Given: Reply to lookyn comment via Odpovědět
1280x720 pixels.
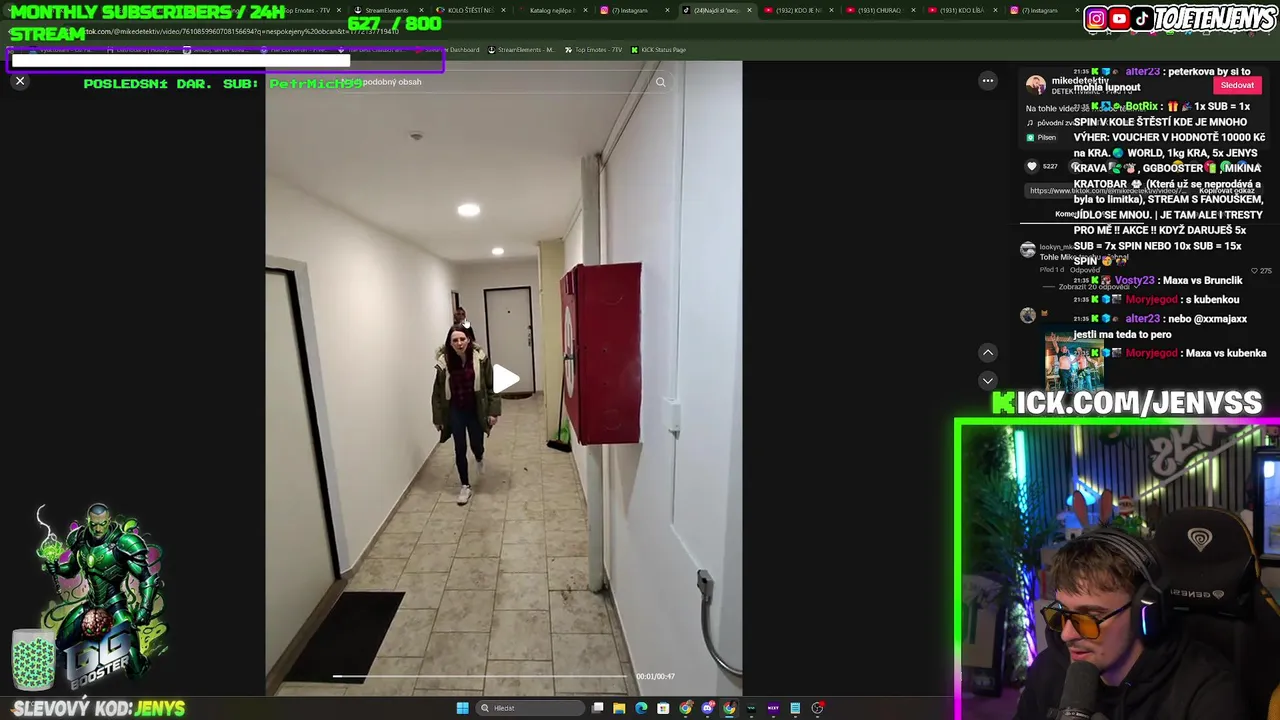Looking at the screenshot, I should coord(1085,270).
